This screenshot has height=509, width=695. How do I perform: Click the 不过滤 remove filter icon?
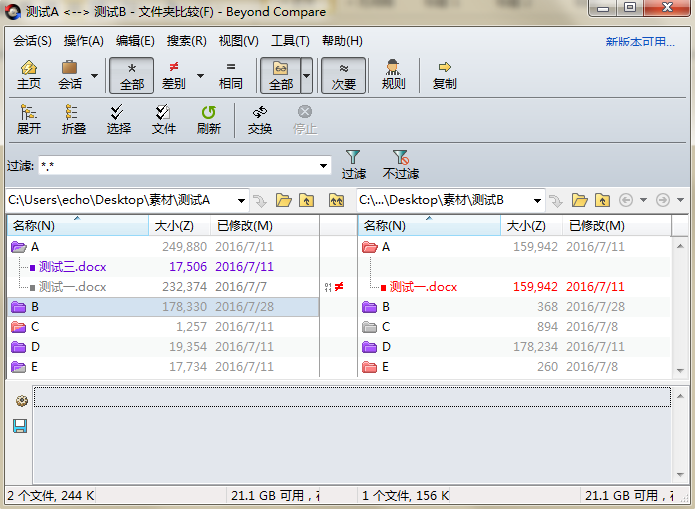(x=401, y=164)
